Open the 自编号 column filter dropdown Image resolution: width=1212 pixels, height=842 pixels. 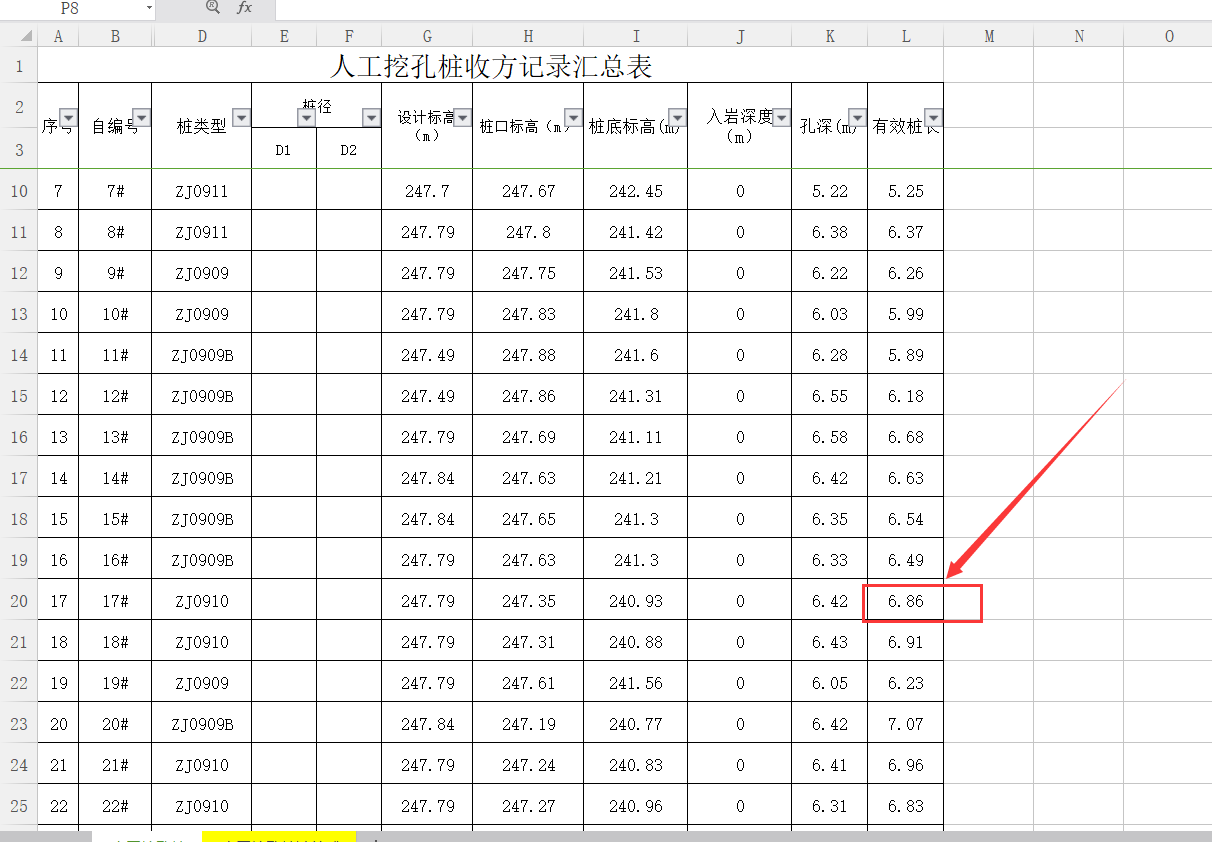(141, 118)
